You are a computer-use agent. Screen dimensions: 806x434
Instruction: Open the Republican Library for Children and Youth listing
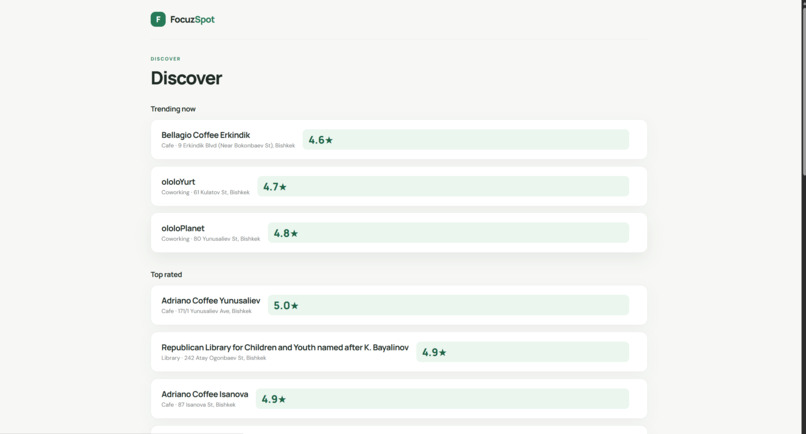[399, 352]
